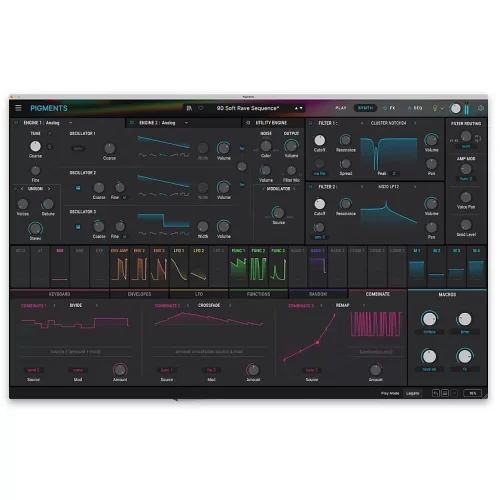Toggle the Unison power button
Image resolution: width=500 pixels, height=500 pixels.
(x=15, y=189)
